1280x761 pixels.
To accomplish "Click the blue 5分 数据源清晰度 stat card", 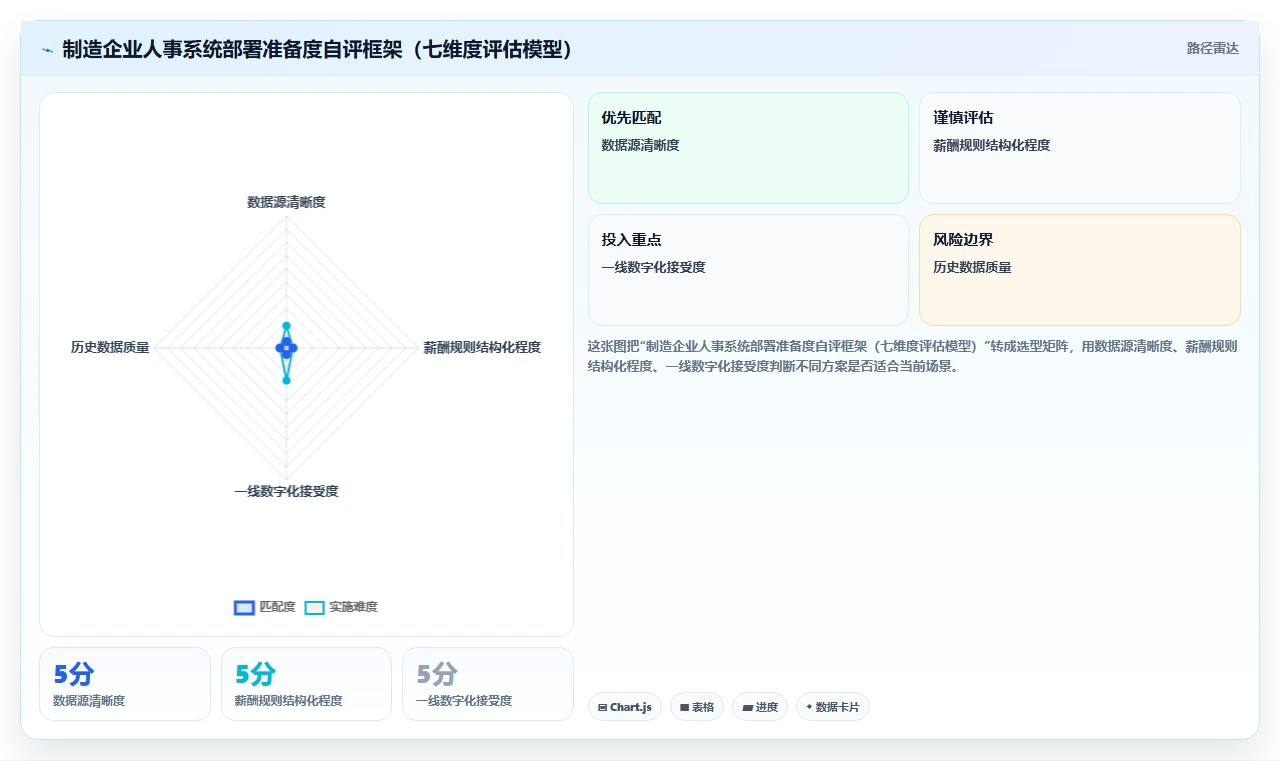I will tap(125, 684).
